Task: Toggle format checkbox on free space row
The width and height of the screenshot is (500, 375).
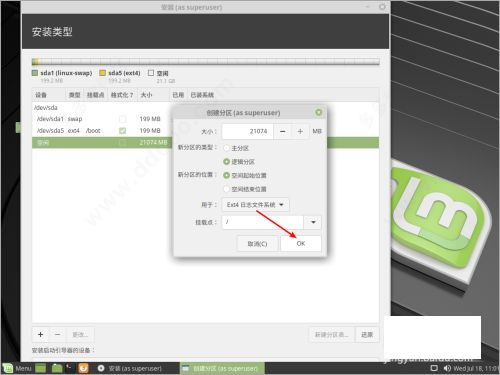Action: pos(123,143)
